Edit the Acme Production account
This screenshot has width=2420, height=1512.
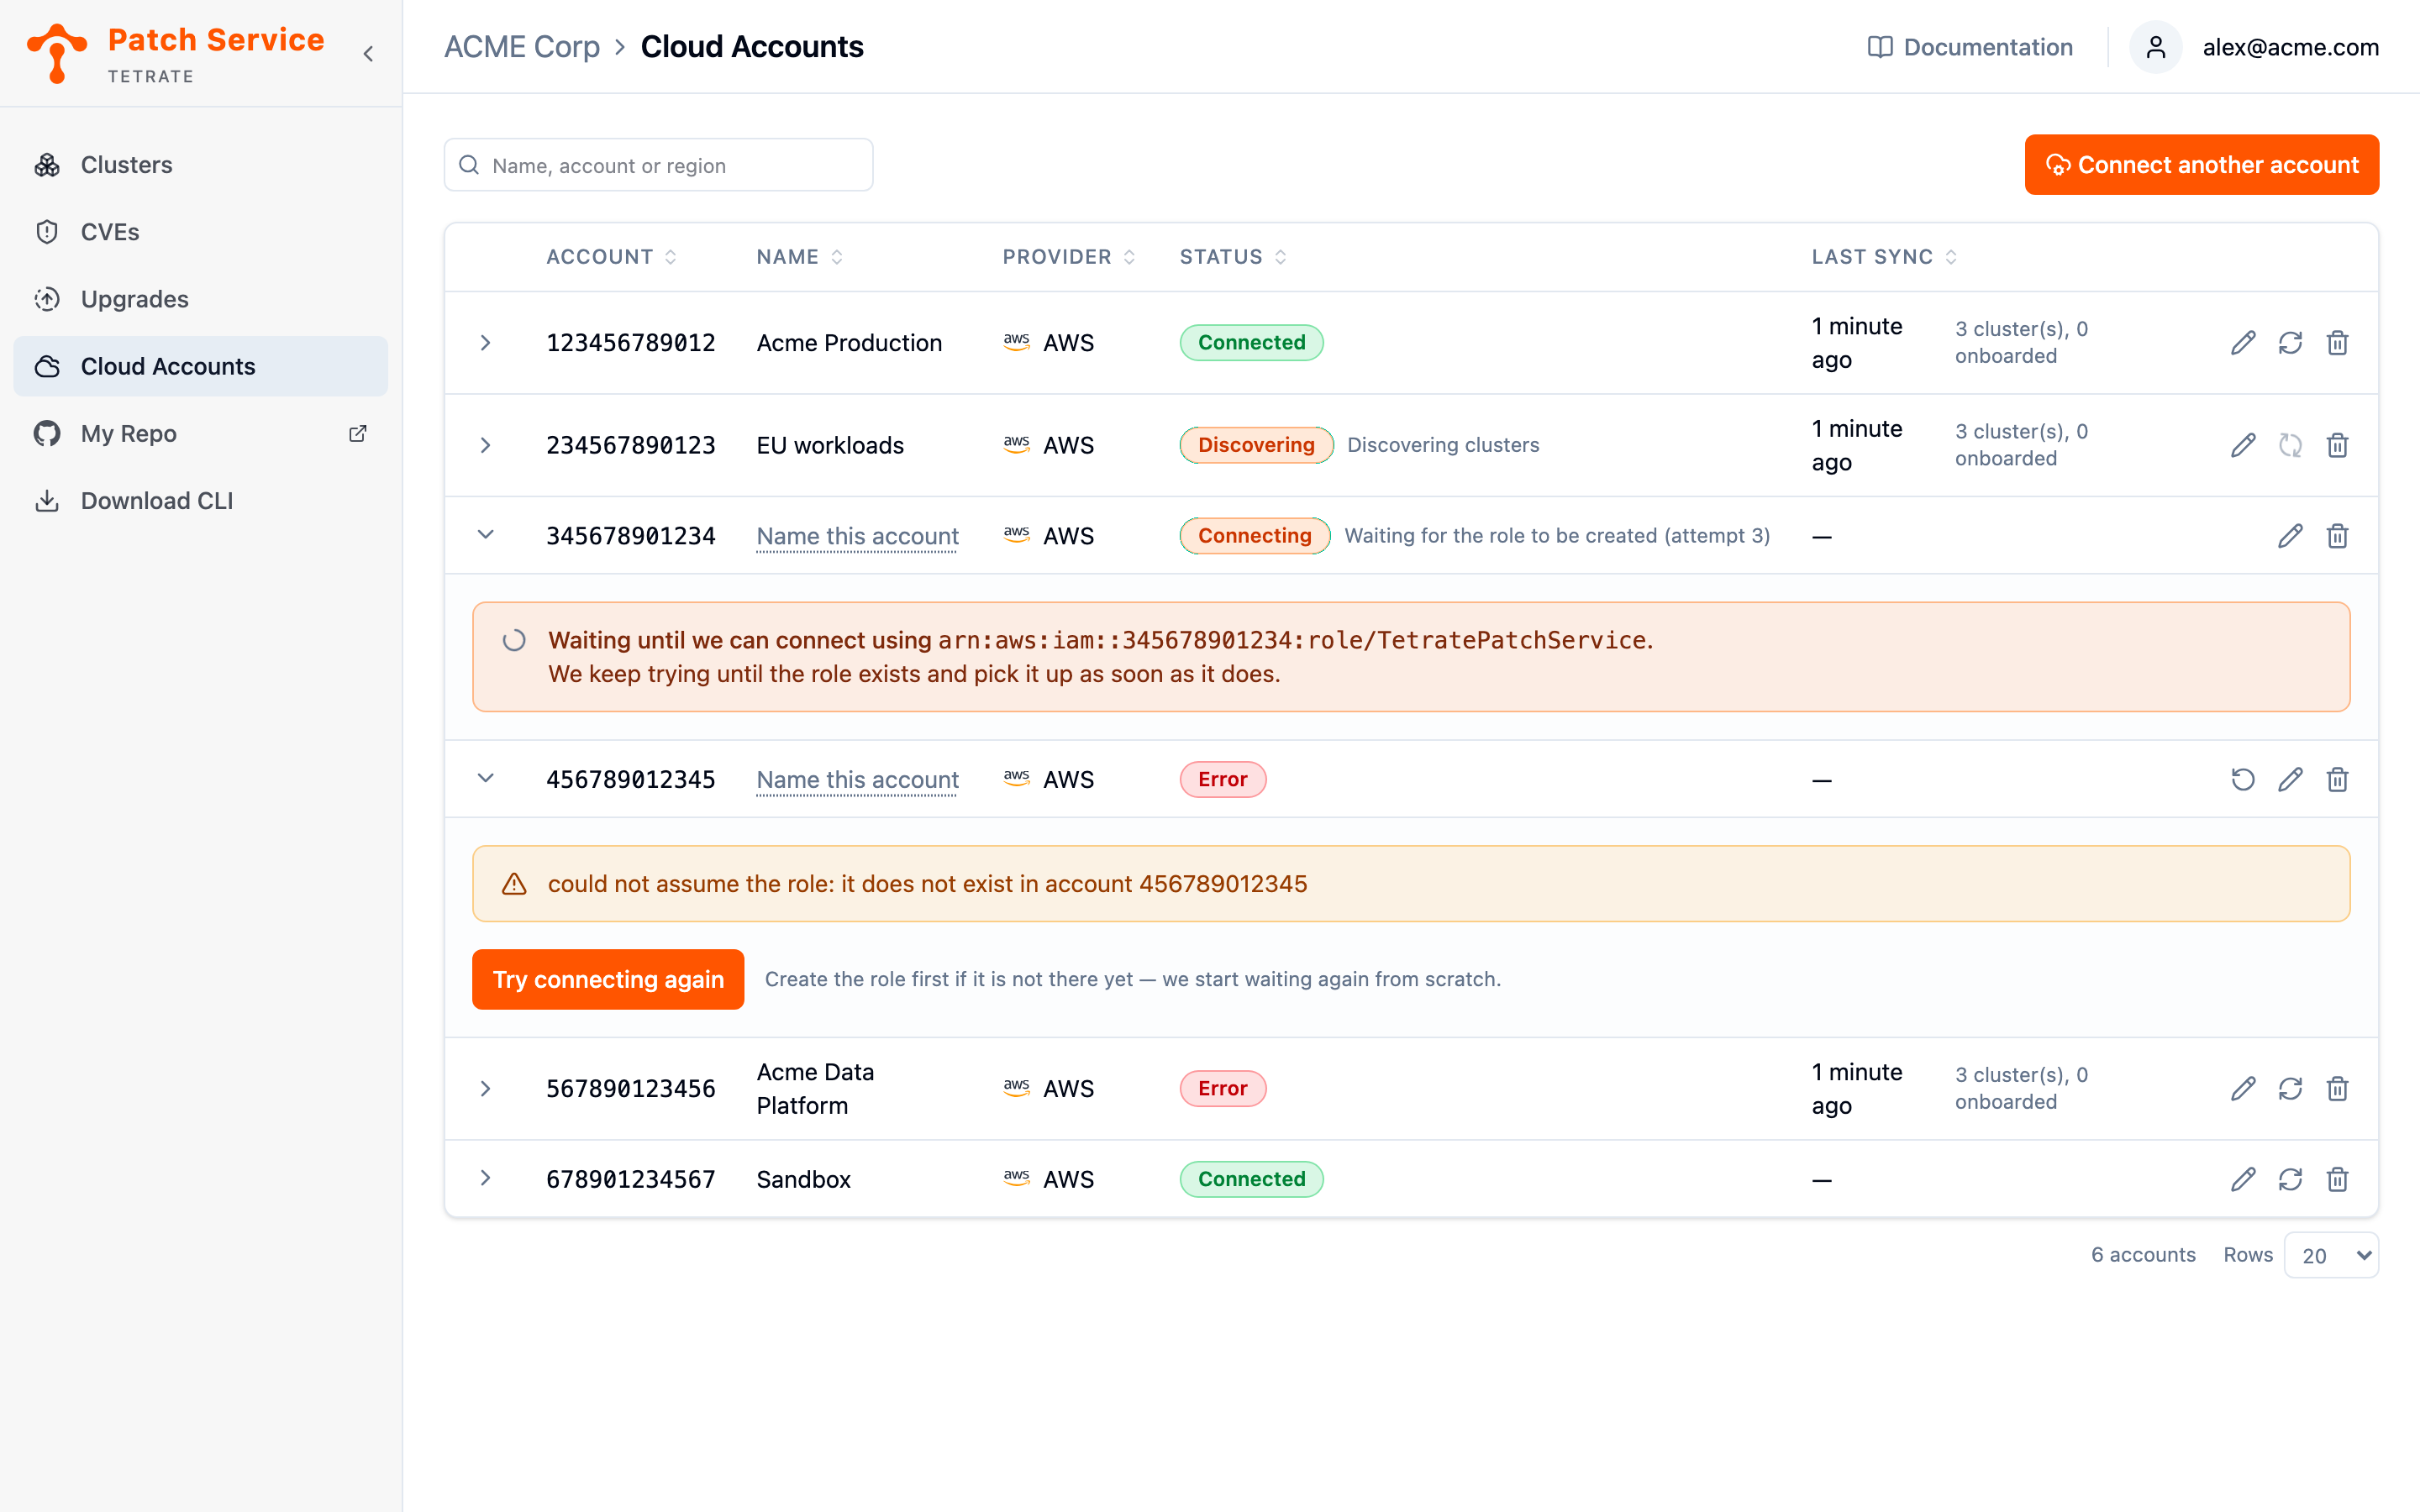tap(2243, 343)
